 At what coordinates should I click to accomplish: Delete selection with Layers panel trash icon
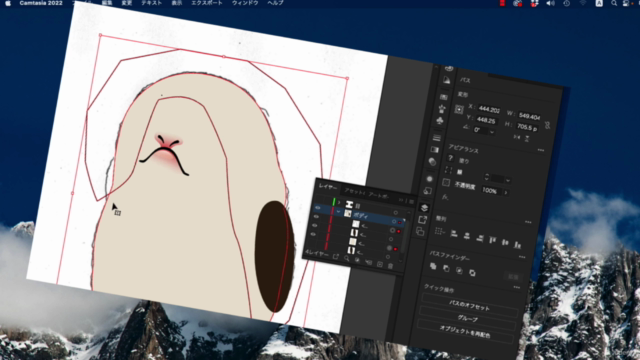click(390, 266)
